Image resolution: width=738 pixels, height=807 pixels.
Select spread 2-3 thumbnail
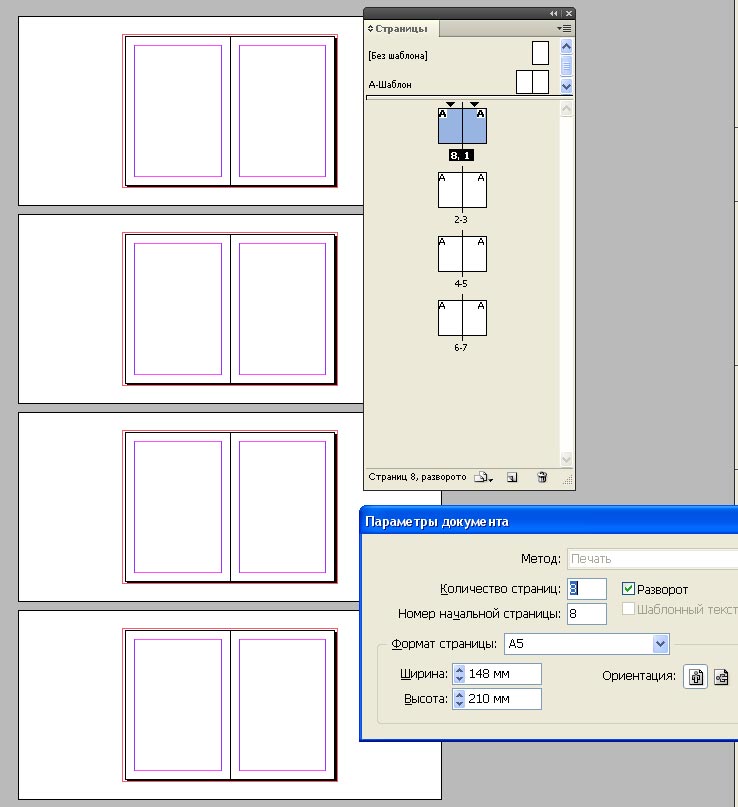tap(462, 190)
